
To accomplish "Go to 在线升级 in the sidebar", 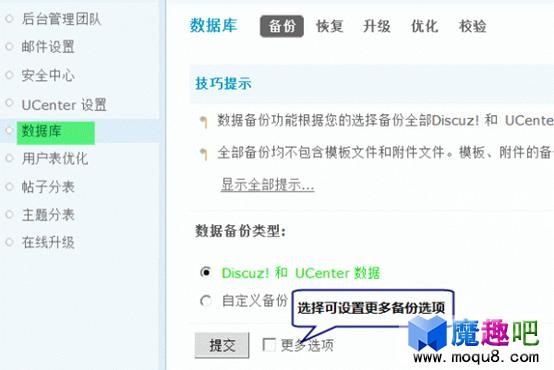I will point(48,242).
